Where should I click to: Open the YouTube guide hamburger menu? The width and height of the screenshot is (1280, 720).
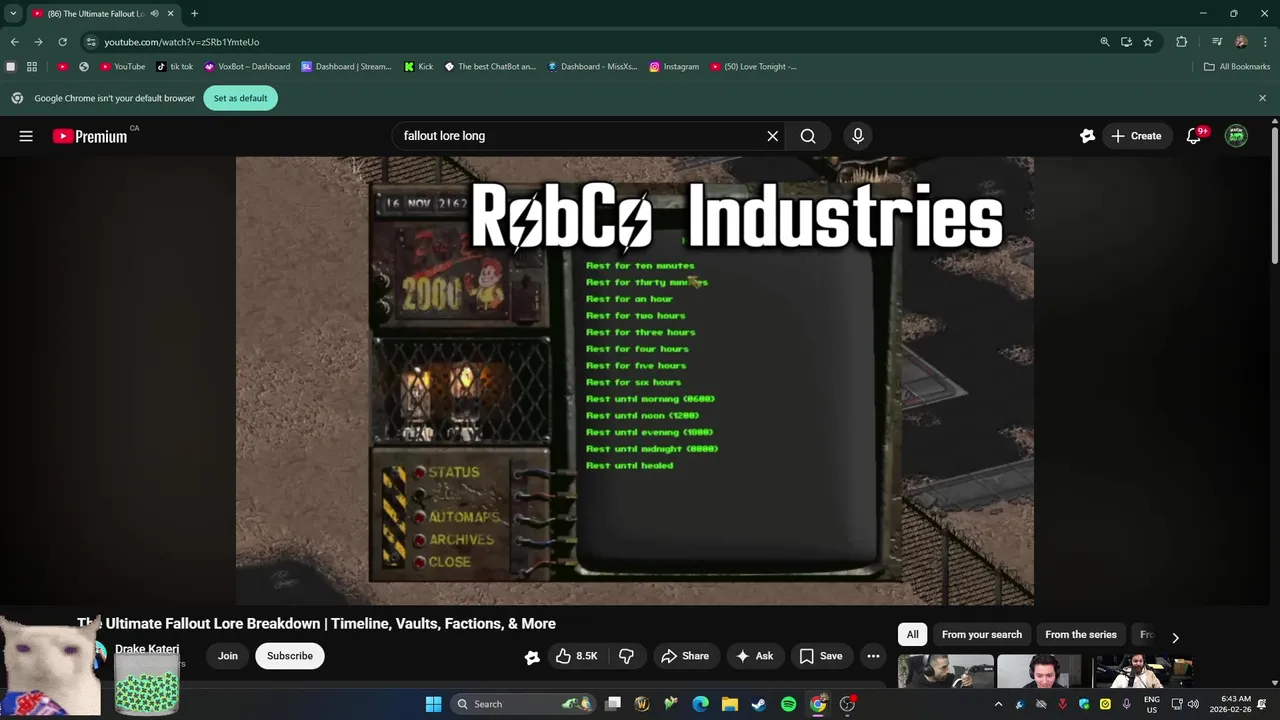[x=26, y=136]
